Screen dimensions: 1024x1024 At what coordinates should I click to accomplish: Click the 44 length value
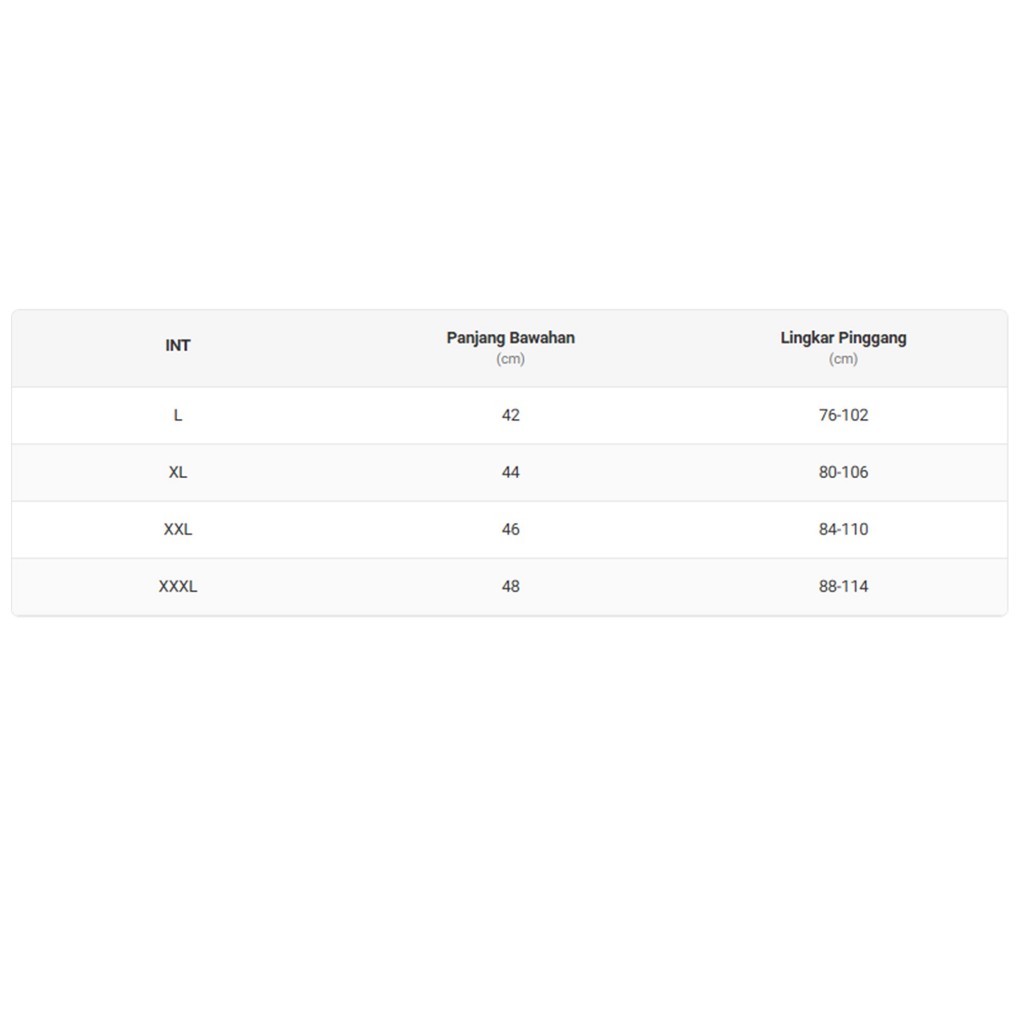[x=511, y=472]
